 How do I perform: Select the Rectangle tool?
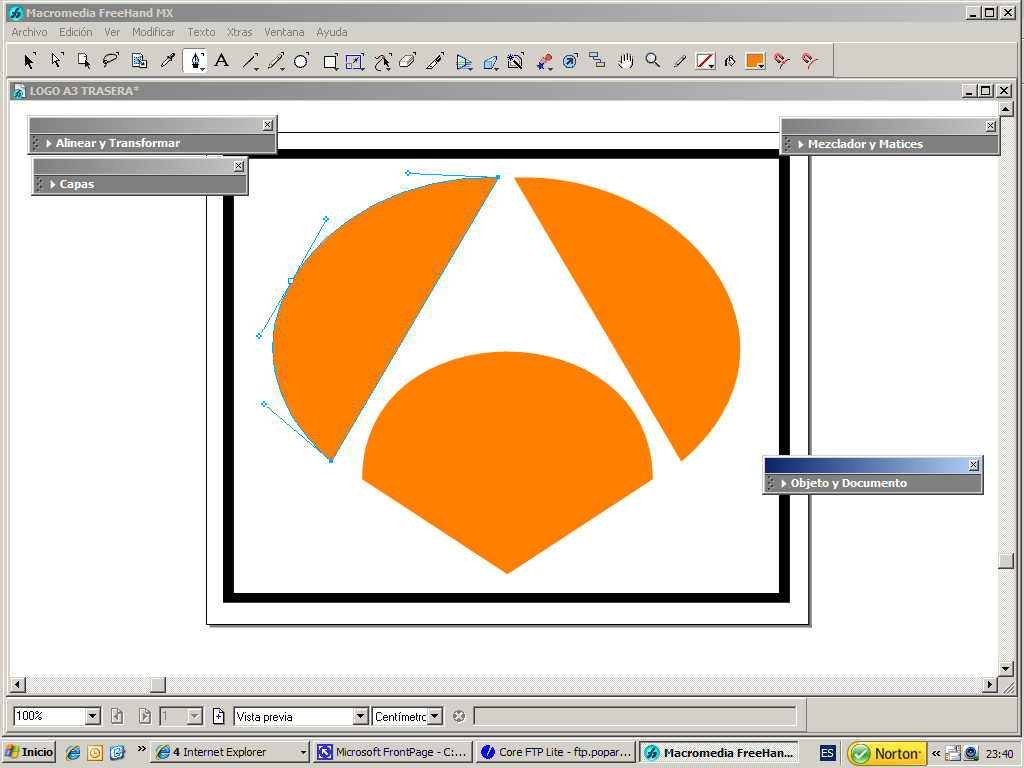[330, 61]
